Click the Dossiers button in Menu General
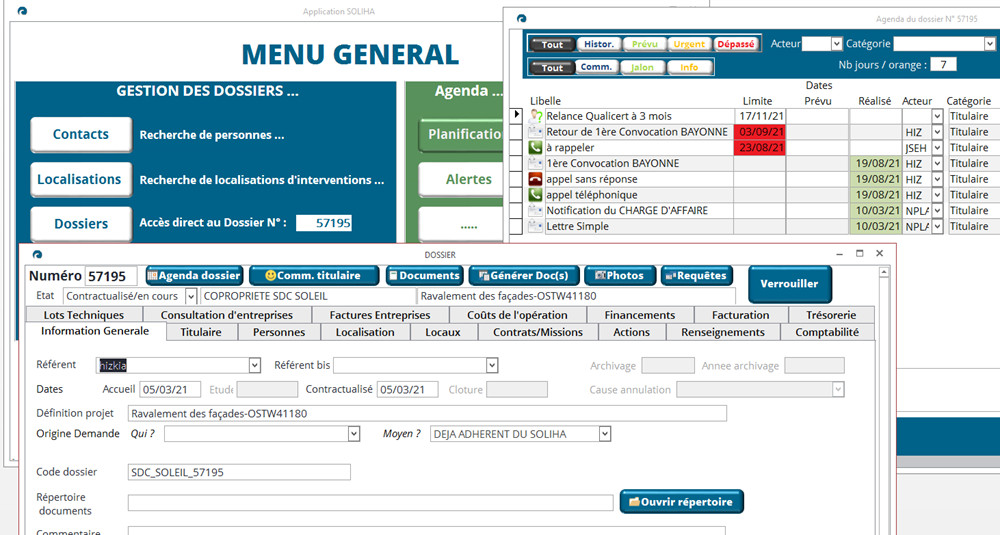1000x535 pixels. point(81,224)
